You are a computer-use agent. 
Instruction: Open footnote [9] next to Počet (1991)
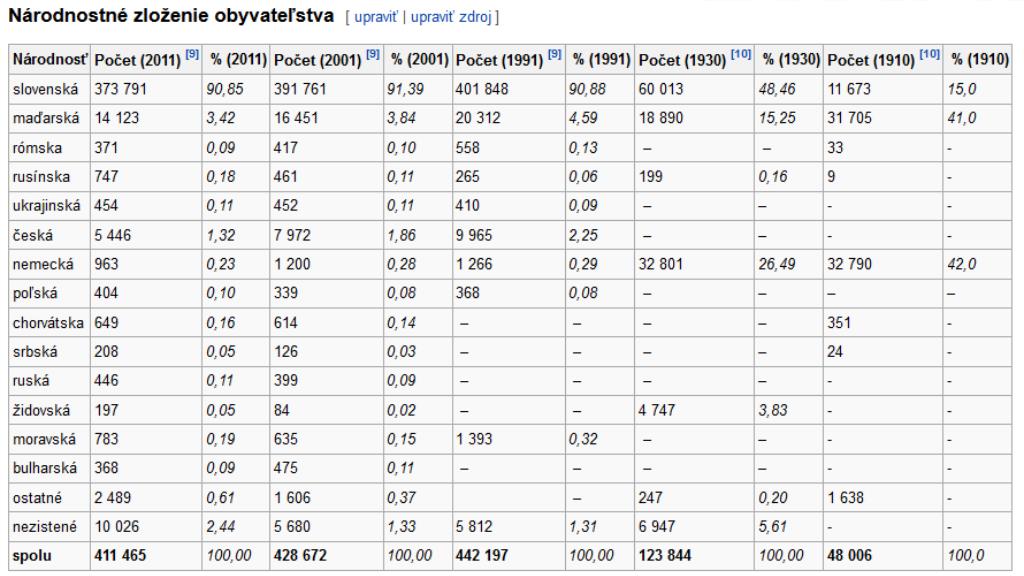(554, 54)
